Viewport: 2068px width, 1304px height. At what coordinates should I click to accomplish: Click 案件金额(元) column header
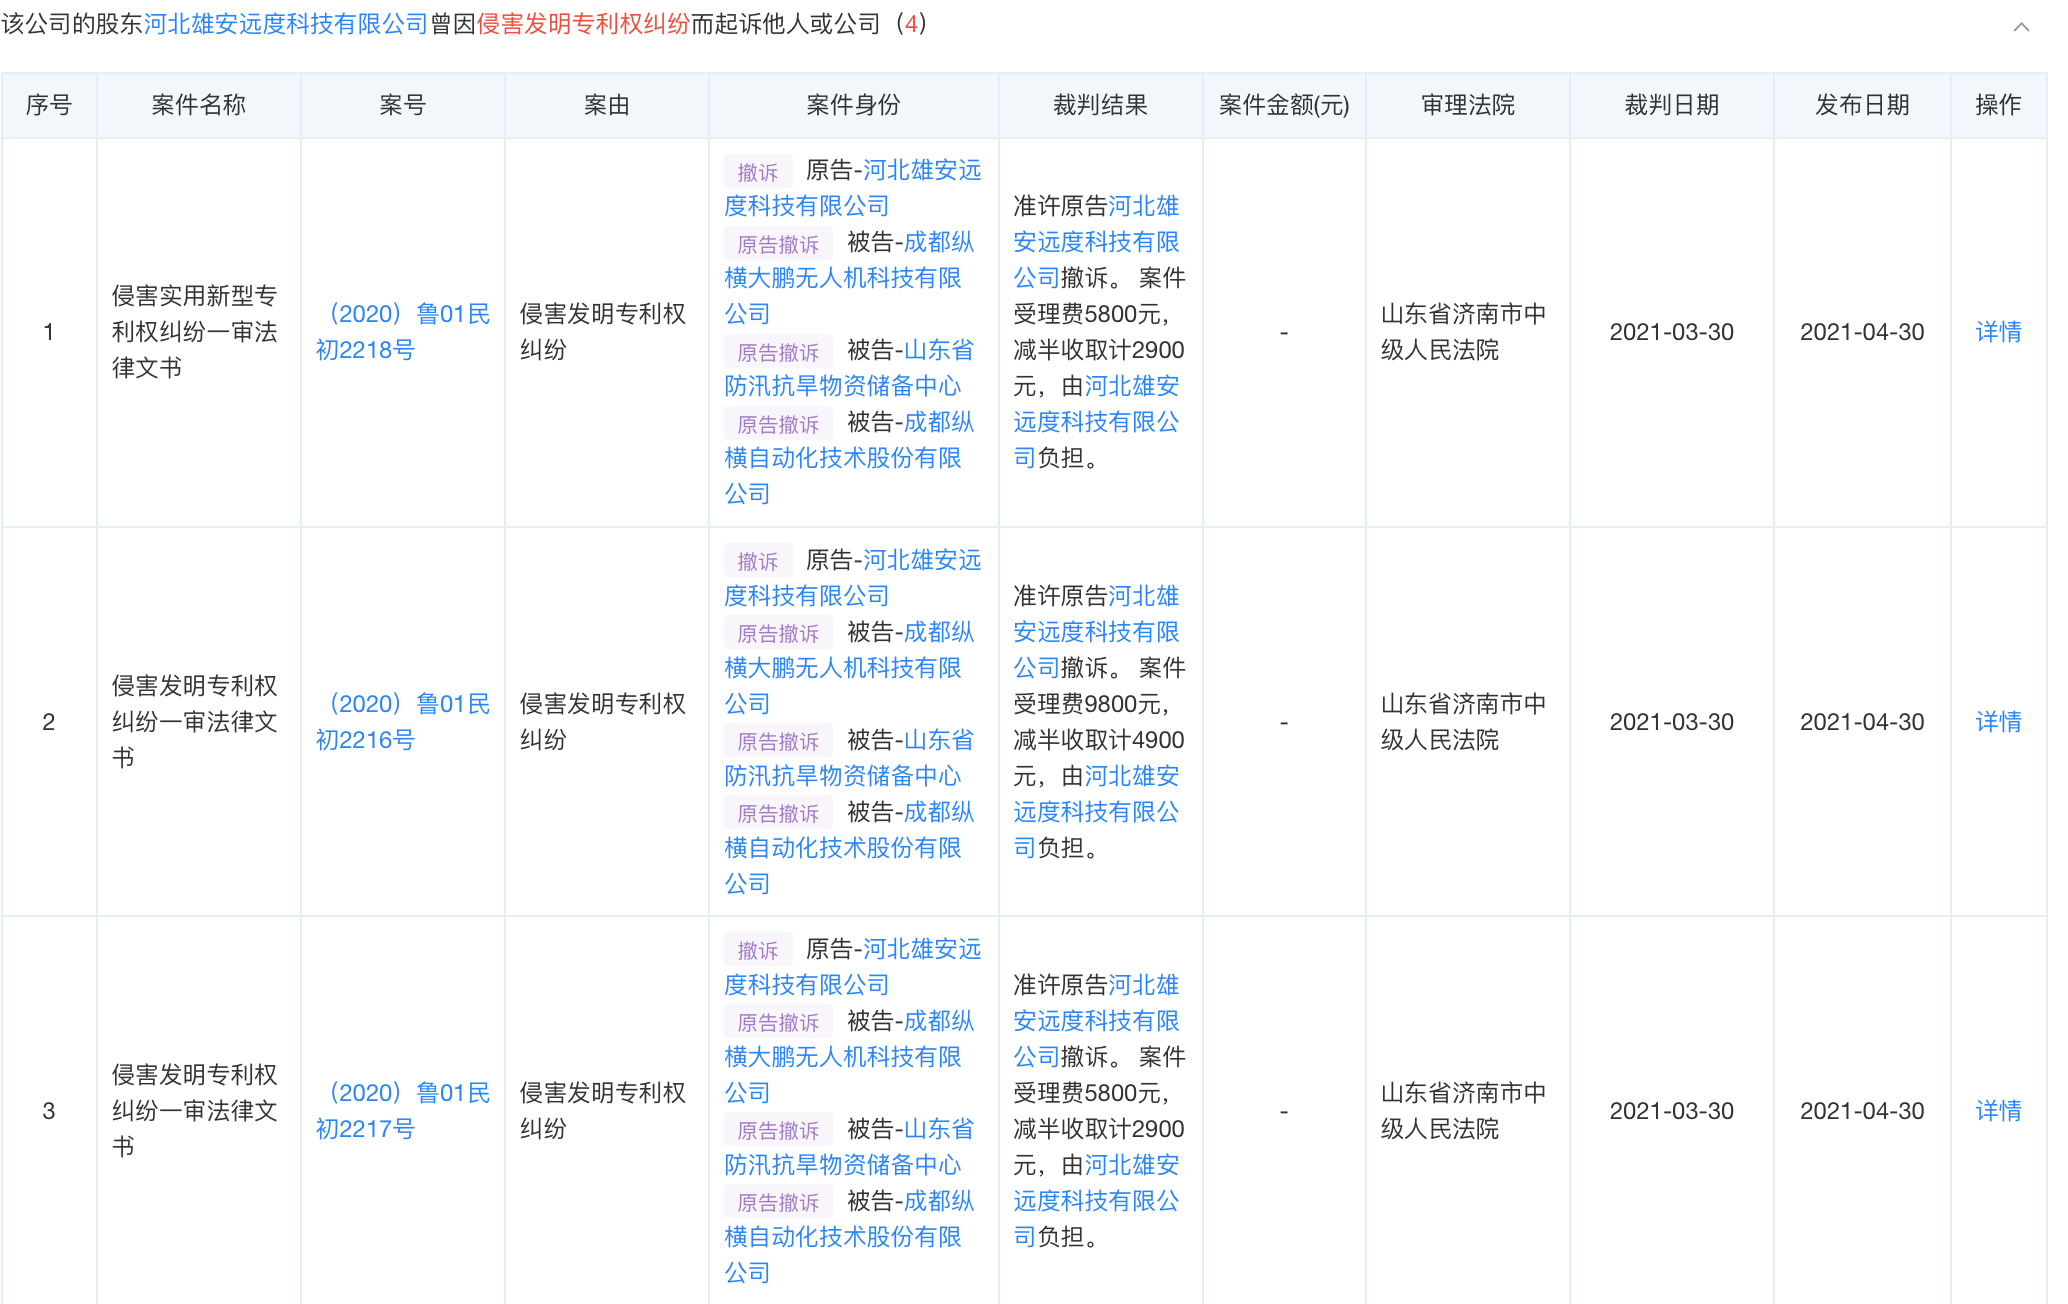[1283, 105]
